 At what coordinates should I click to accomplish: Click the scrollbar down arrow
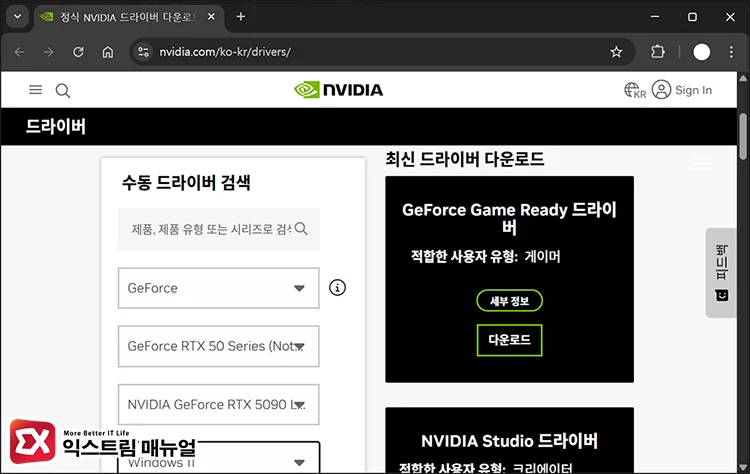[x=743, y=467]
